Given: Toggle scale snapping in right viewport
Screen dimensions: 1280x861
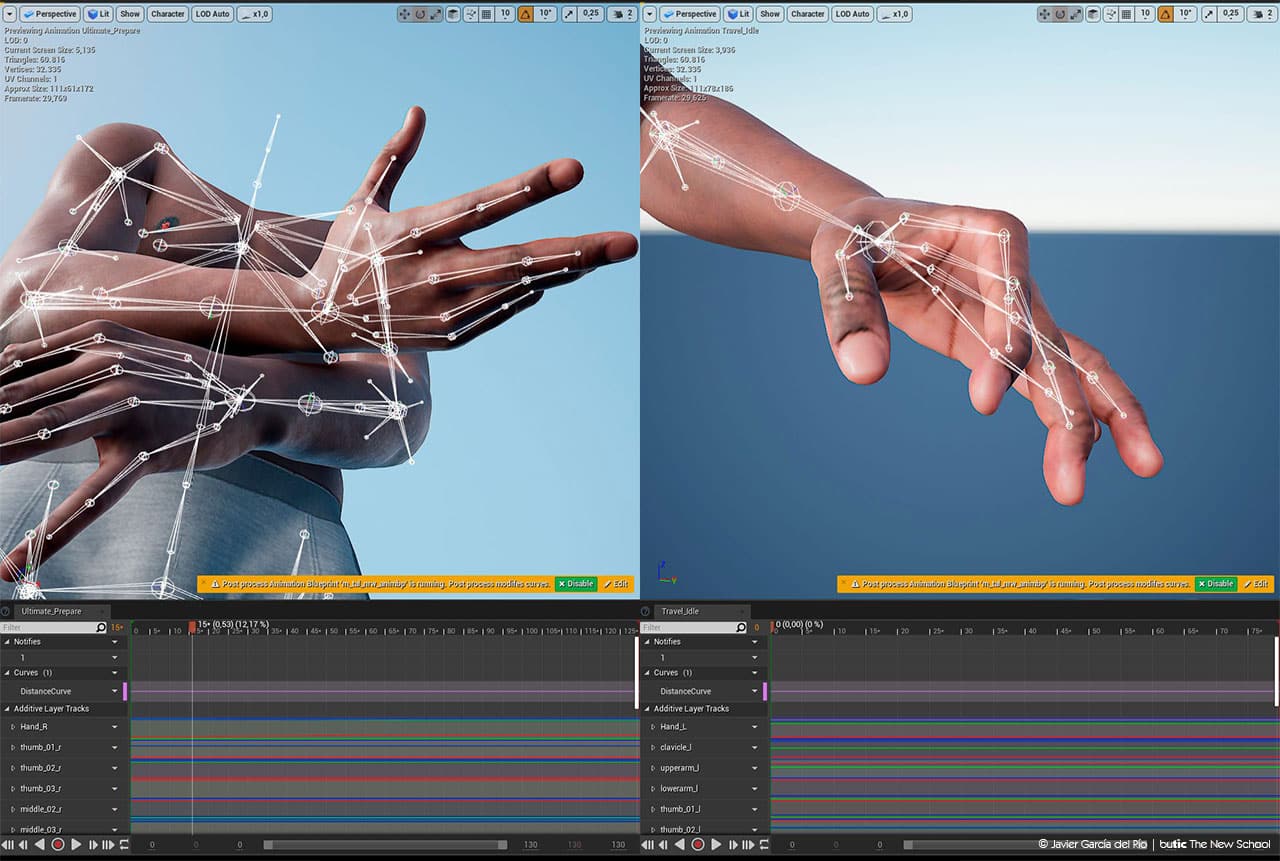Looking at the screenshot, I should point(1209,14).
